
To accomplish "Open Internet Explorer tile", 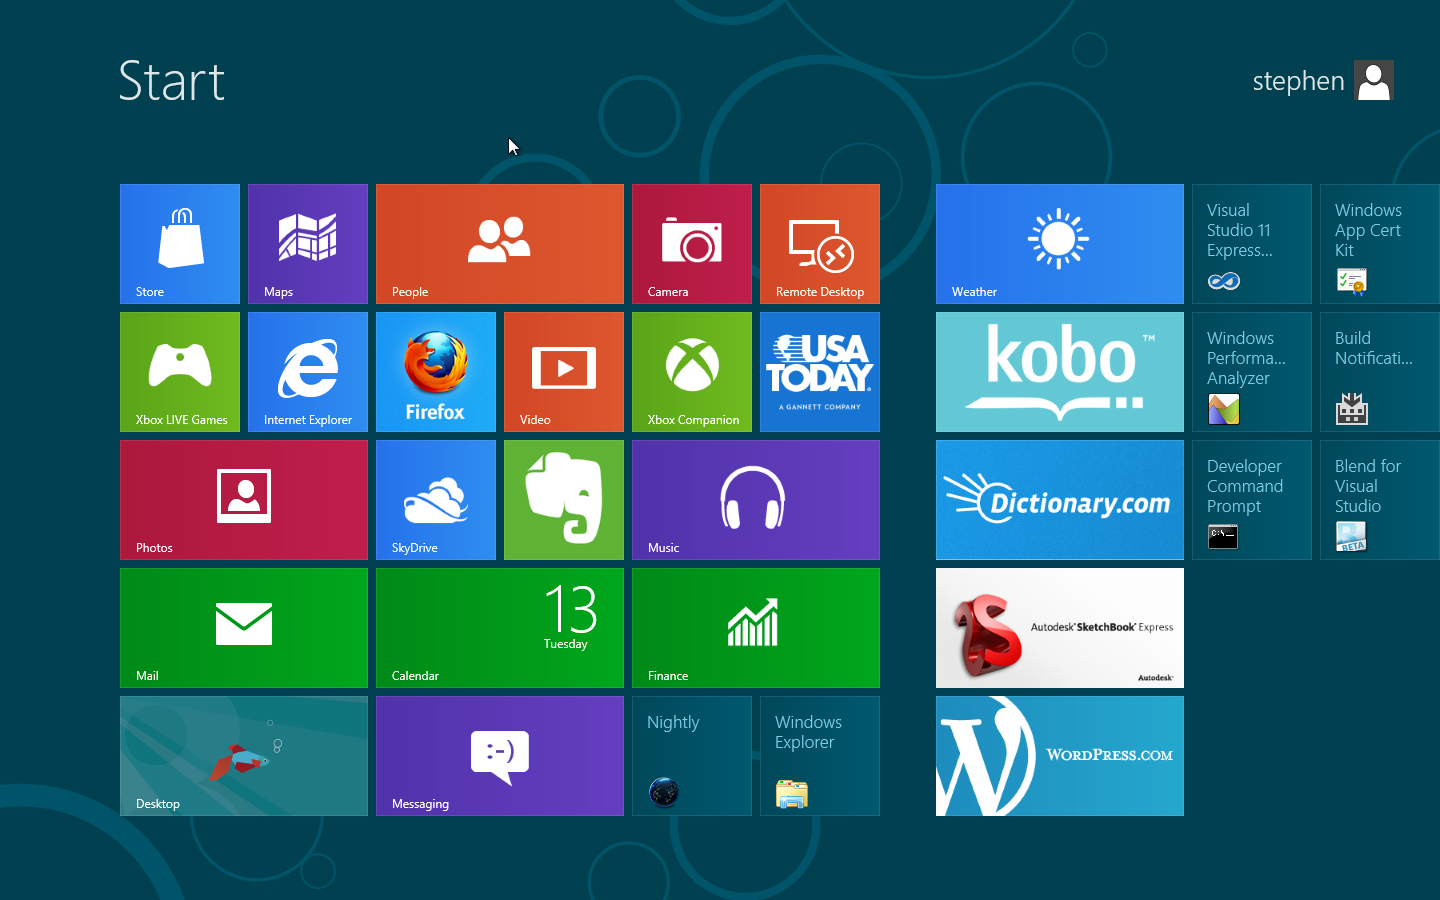I will 308,371.
